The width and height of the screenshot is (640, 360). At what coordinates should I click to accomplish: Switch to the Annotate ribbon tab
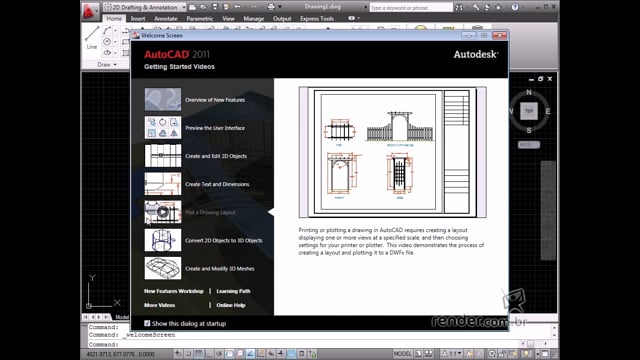click(x=166, y=19)
